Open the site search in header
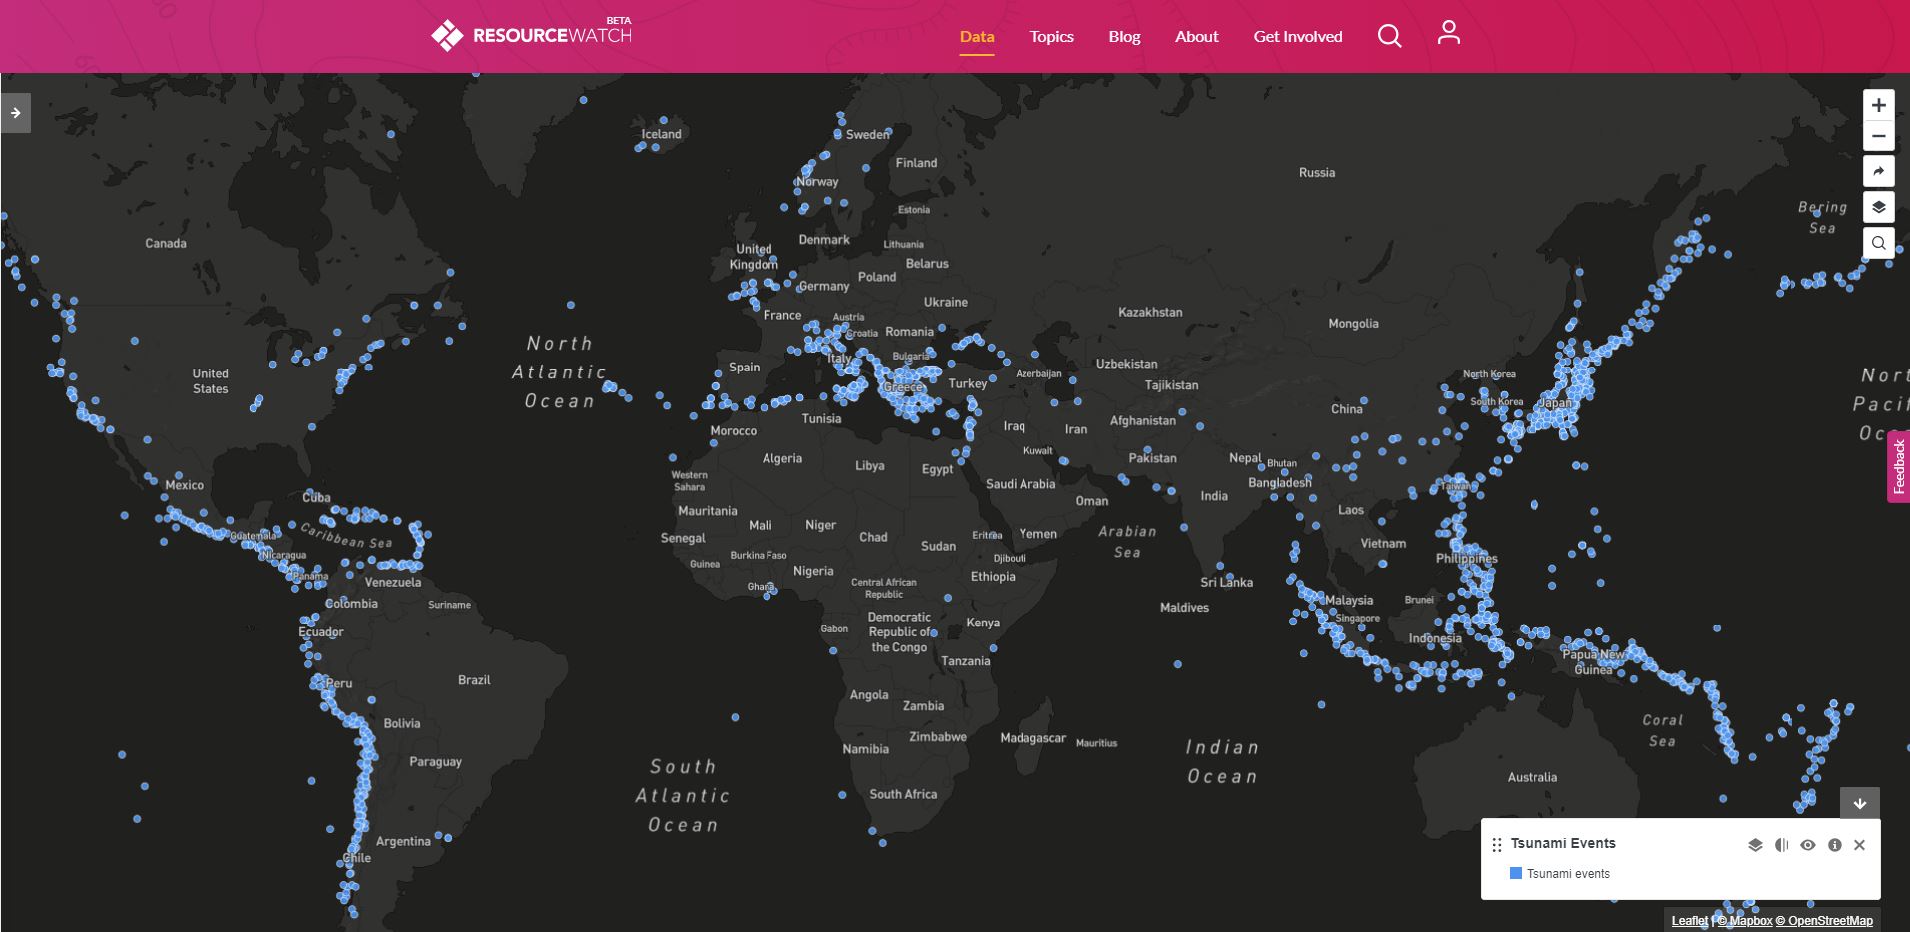This screenshot has height=932, width=1910. point(1389,37)
